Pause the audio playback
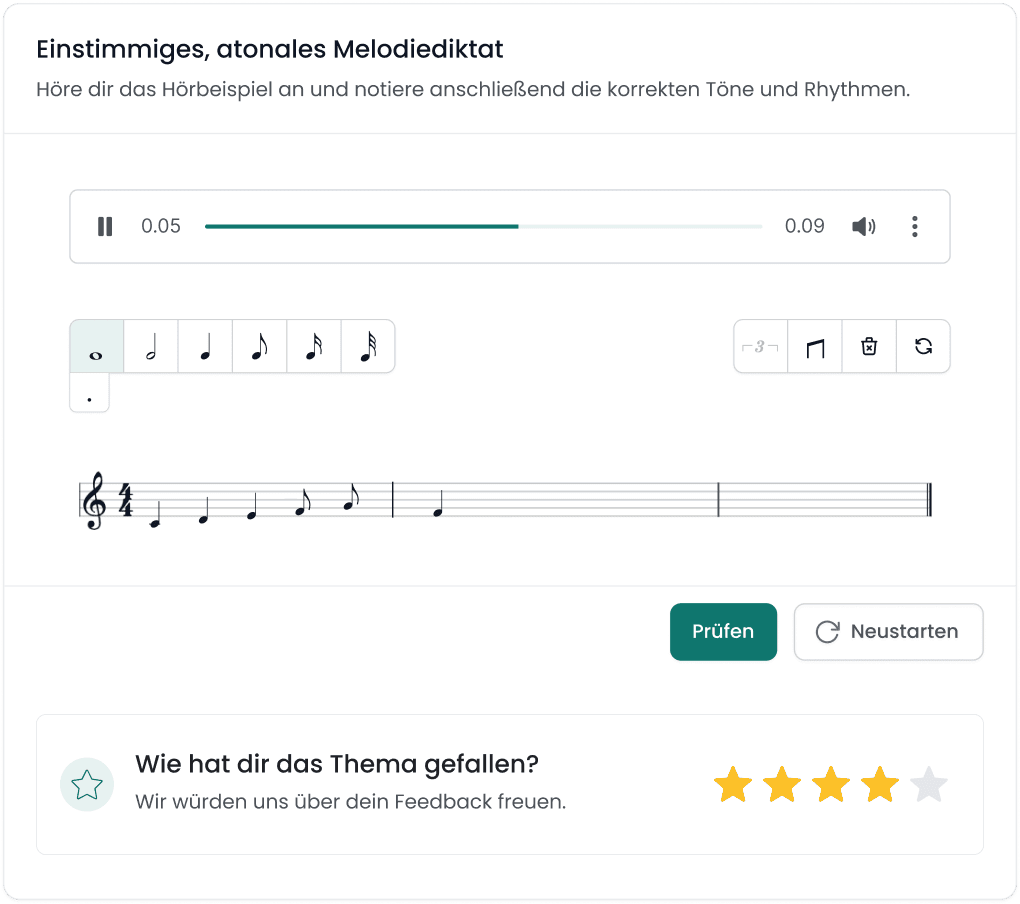The image size is (1020, 904). (x=104, y=226)
